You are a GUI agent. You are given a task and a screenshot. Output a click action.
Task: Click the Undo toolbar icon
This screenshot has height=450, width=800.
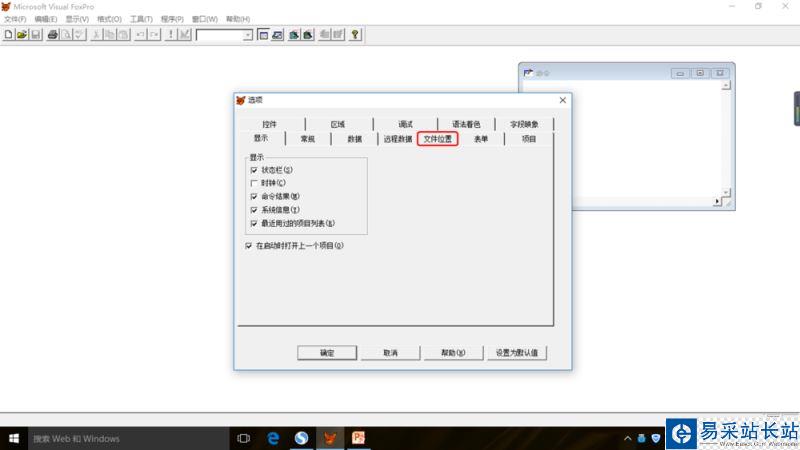(x=140, y=35)
